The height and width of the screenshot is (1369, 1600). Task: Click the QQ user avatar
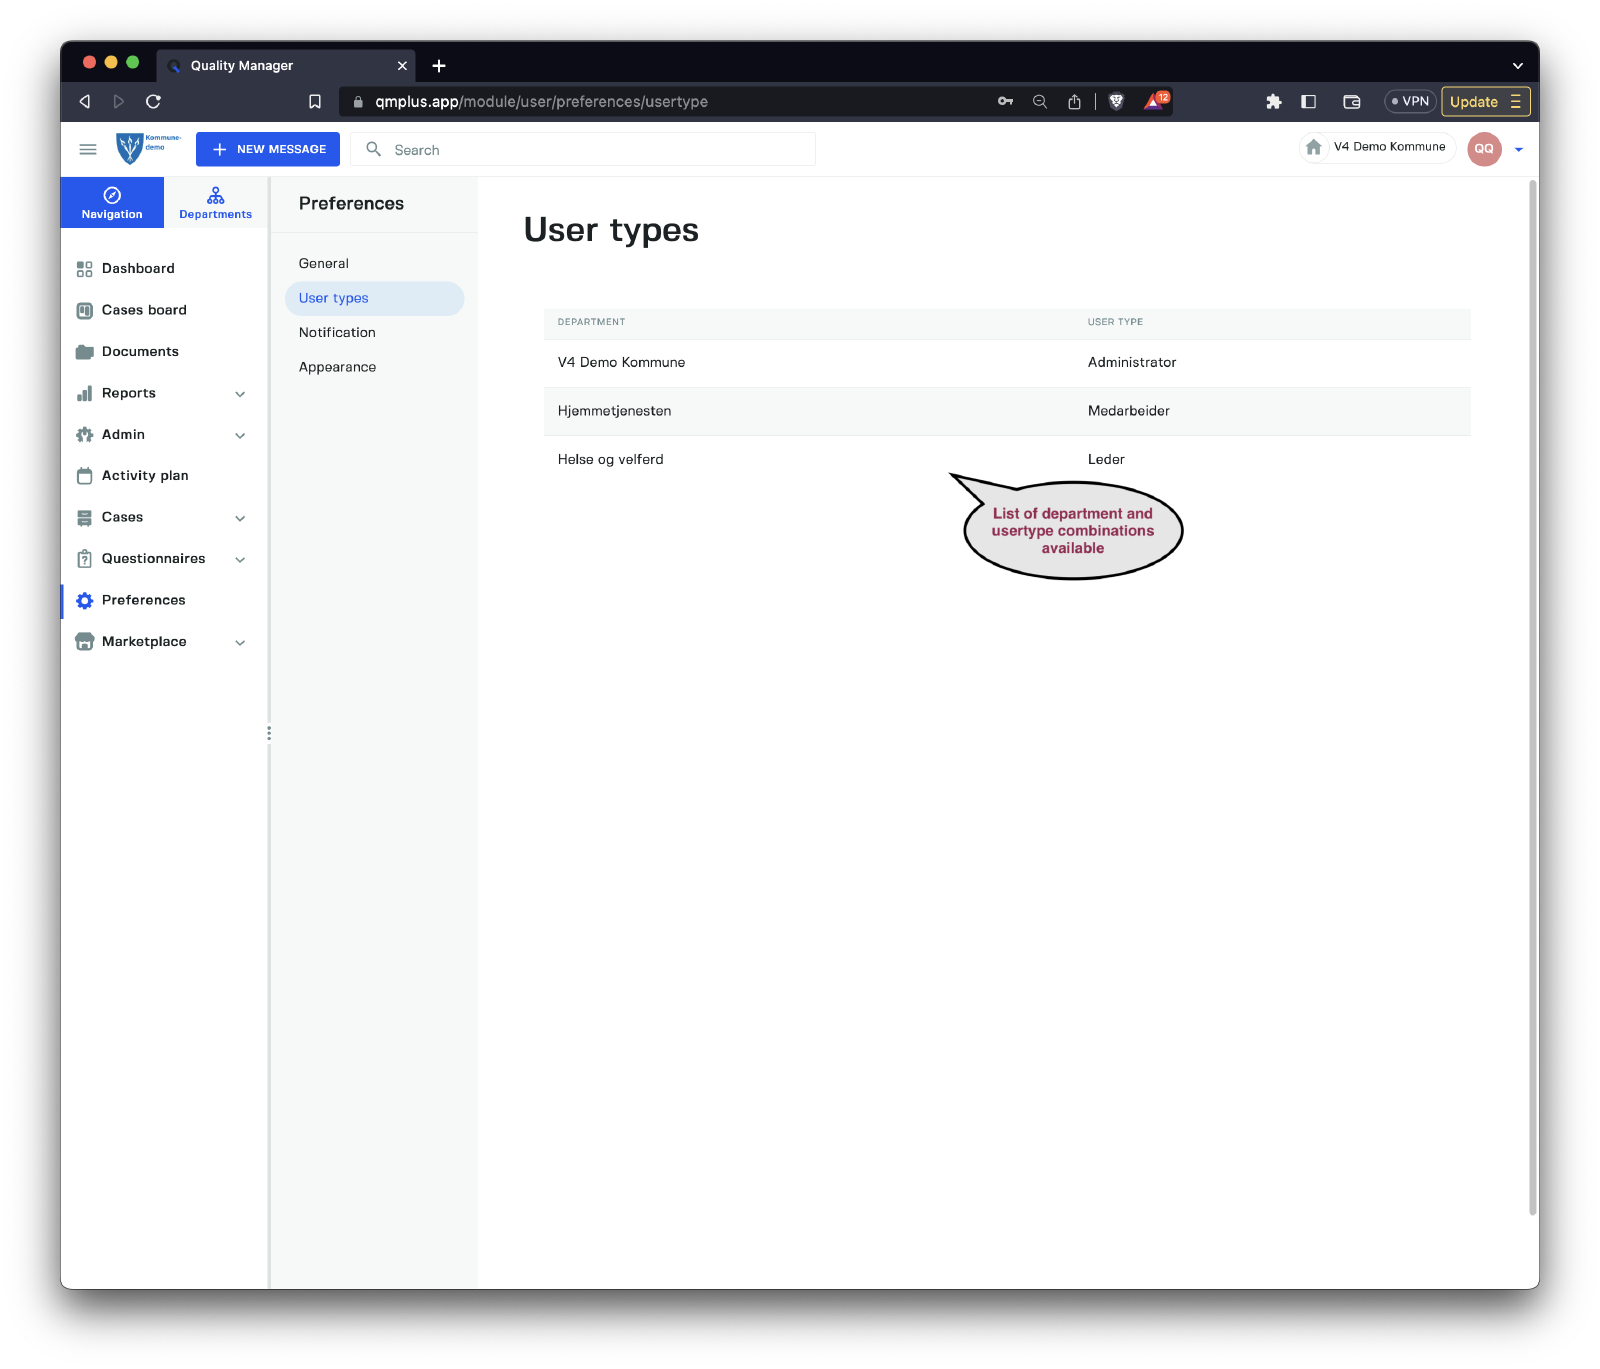1484,149
